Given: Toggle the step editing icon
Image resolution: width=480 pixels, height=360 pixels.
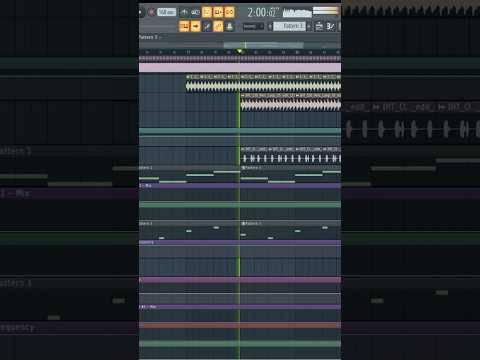Looking at the screenshot, I should coord(207,26).
